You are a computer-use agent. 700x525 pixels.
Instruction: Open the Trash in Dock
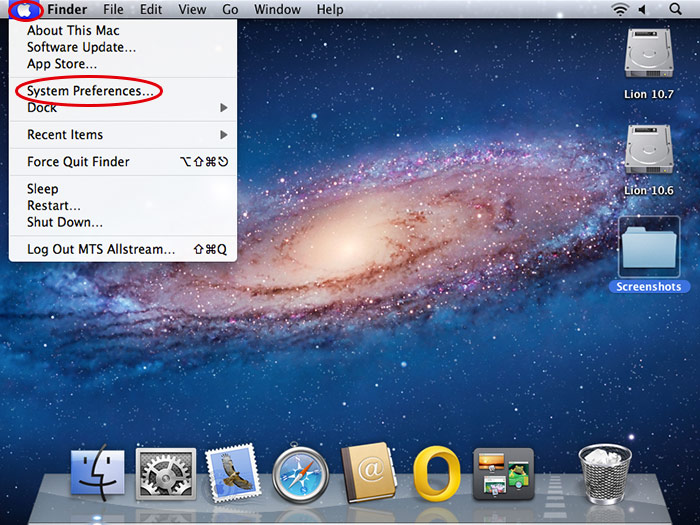tap(605, 474)
